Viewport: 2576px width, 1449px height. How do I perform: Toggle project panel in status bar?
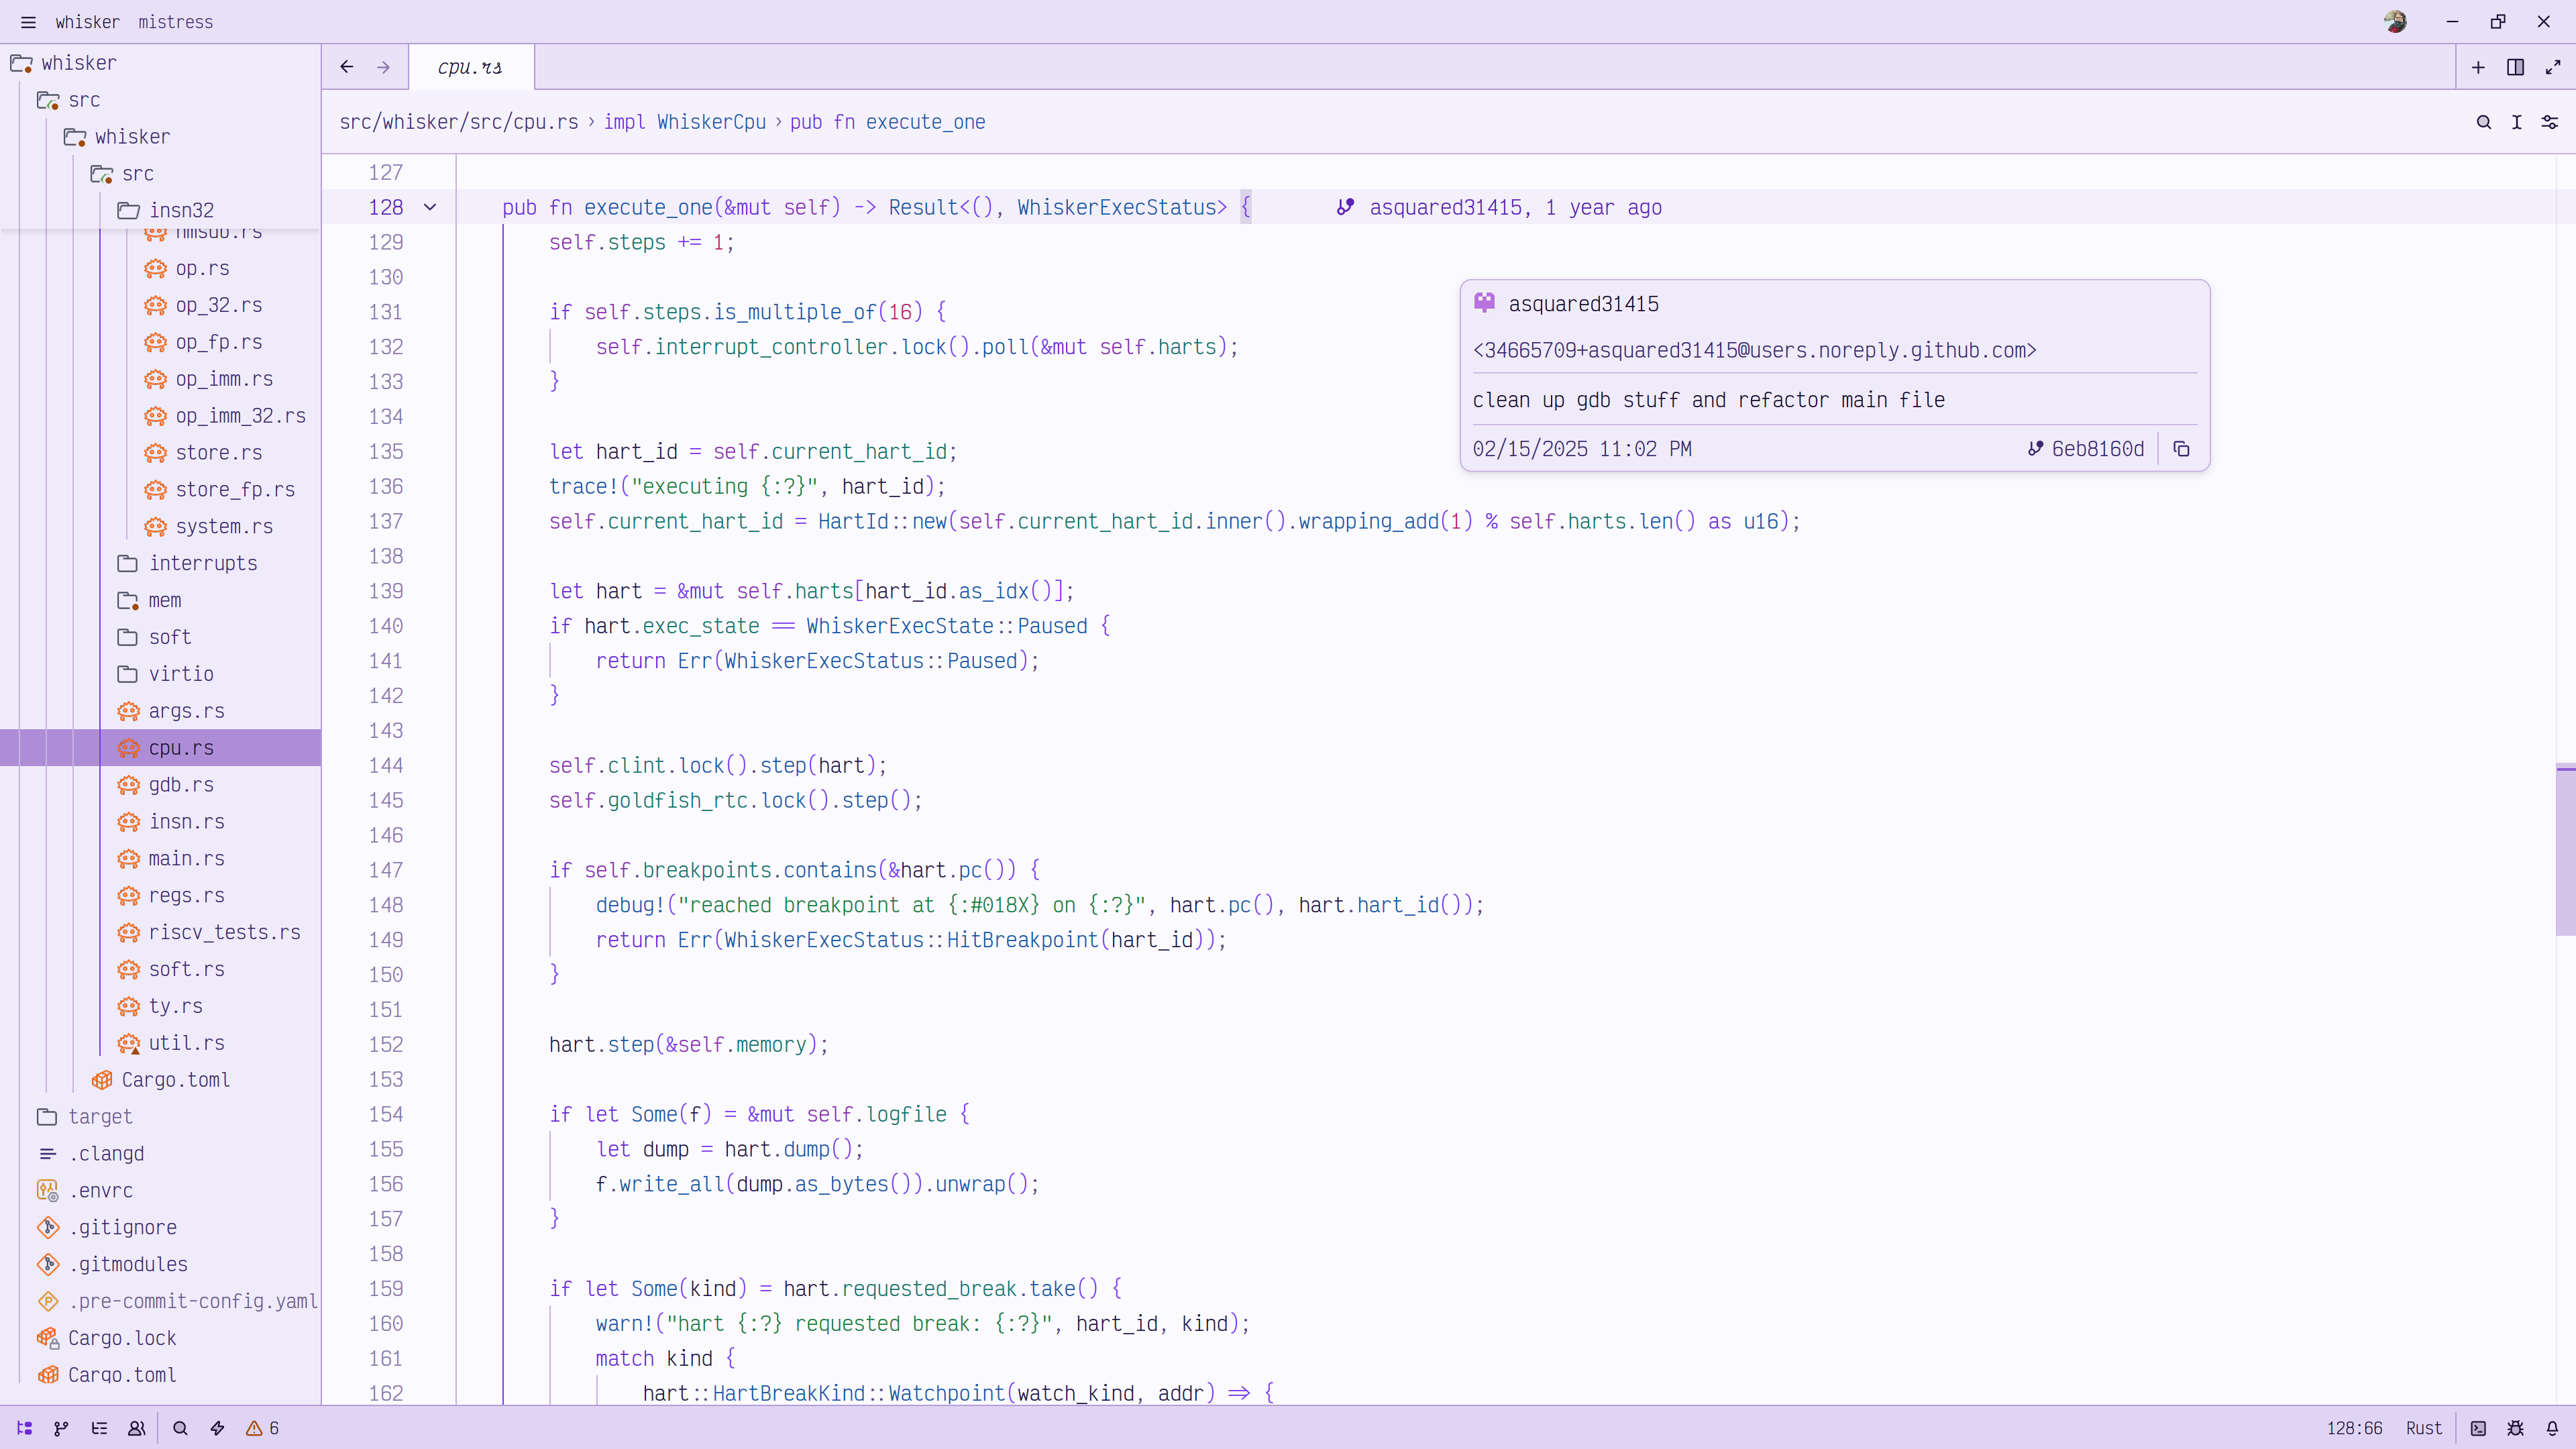tap(25, 1428)
